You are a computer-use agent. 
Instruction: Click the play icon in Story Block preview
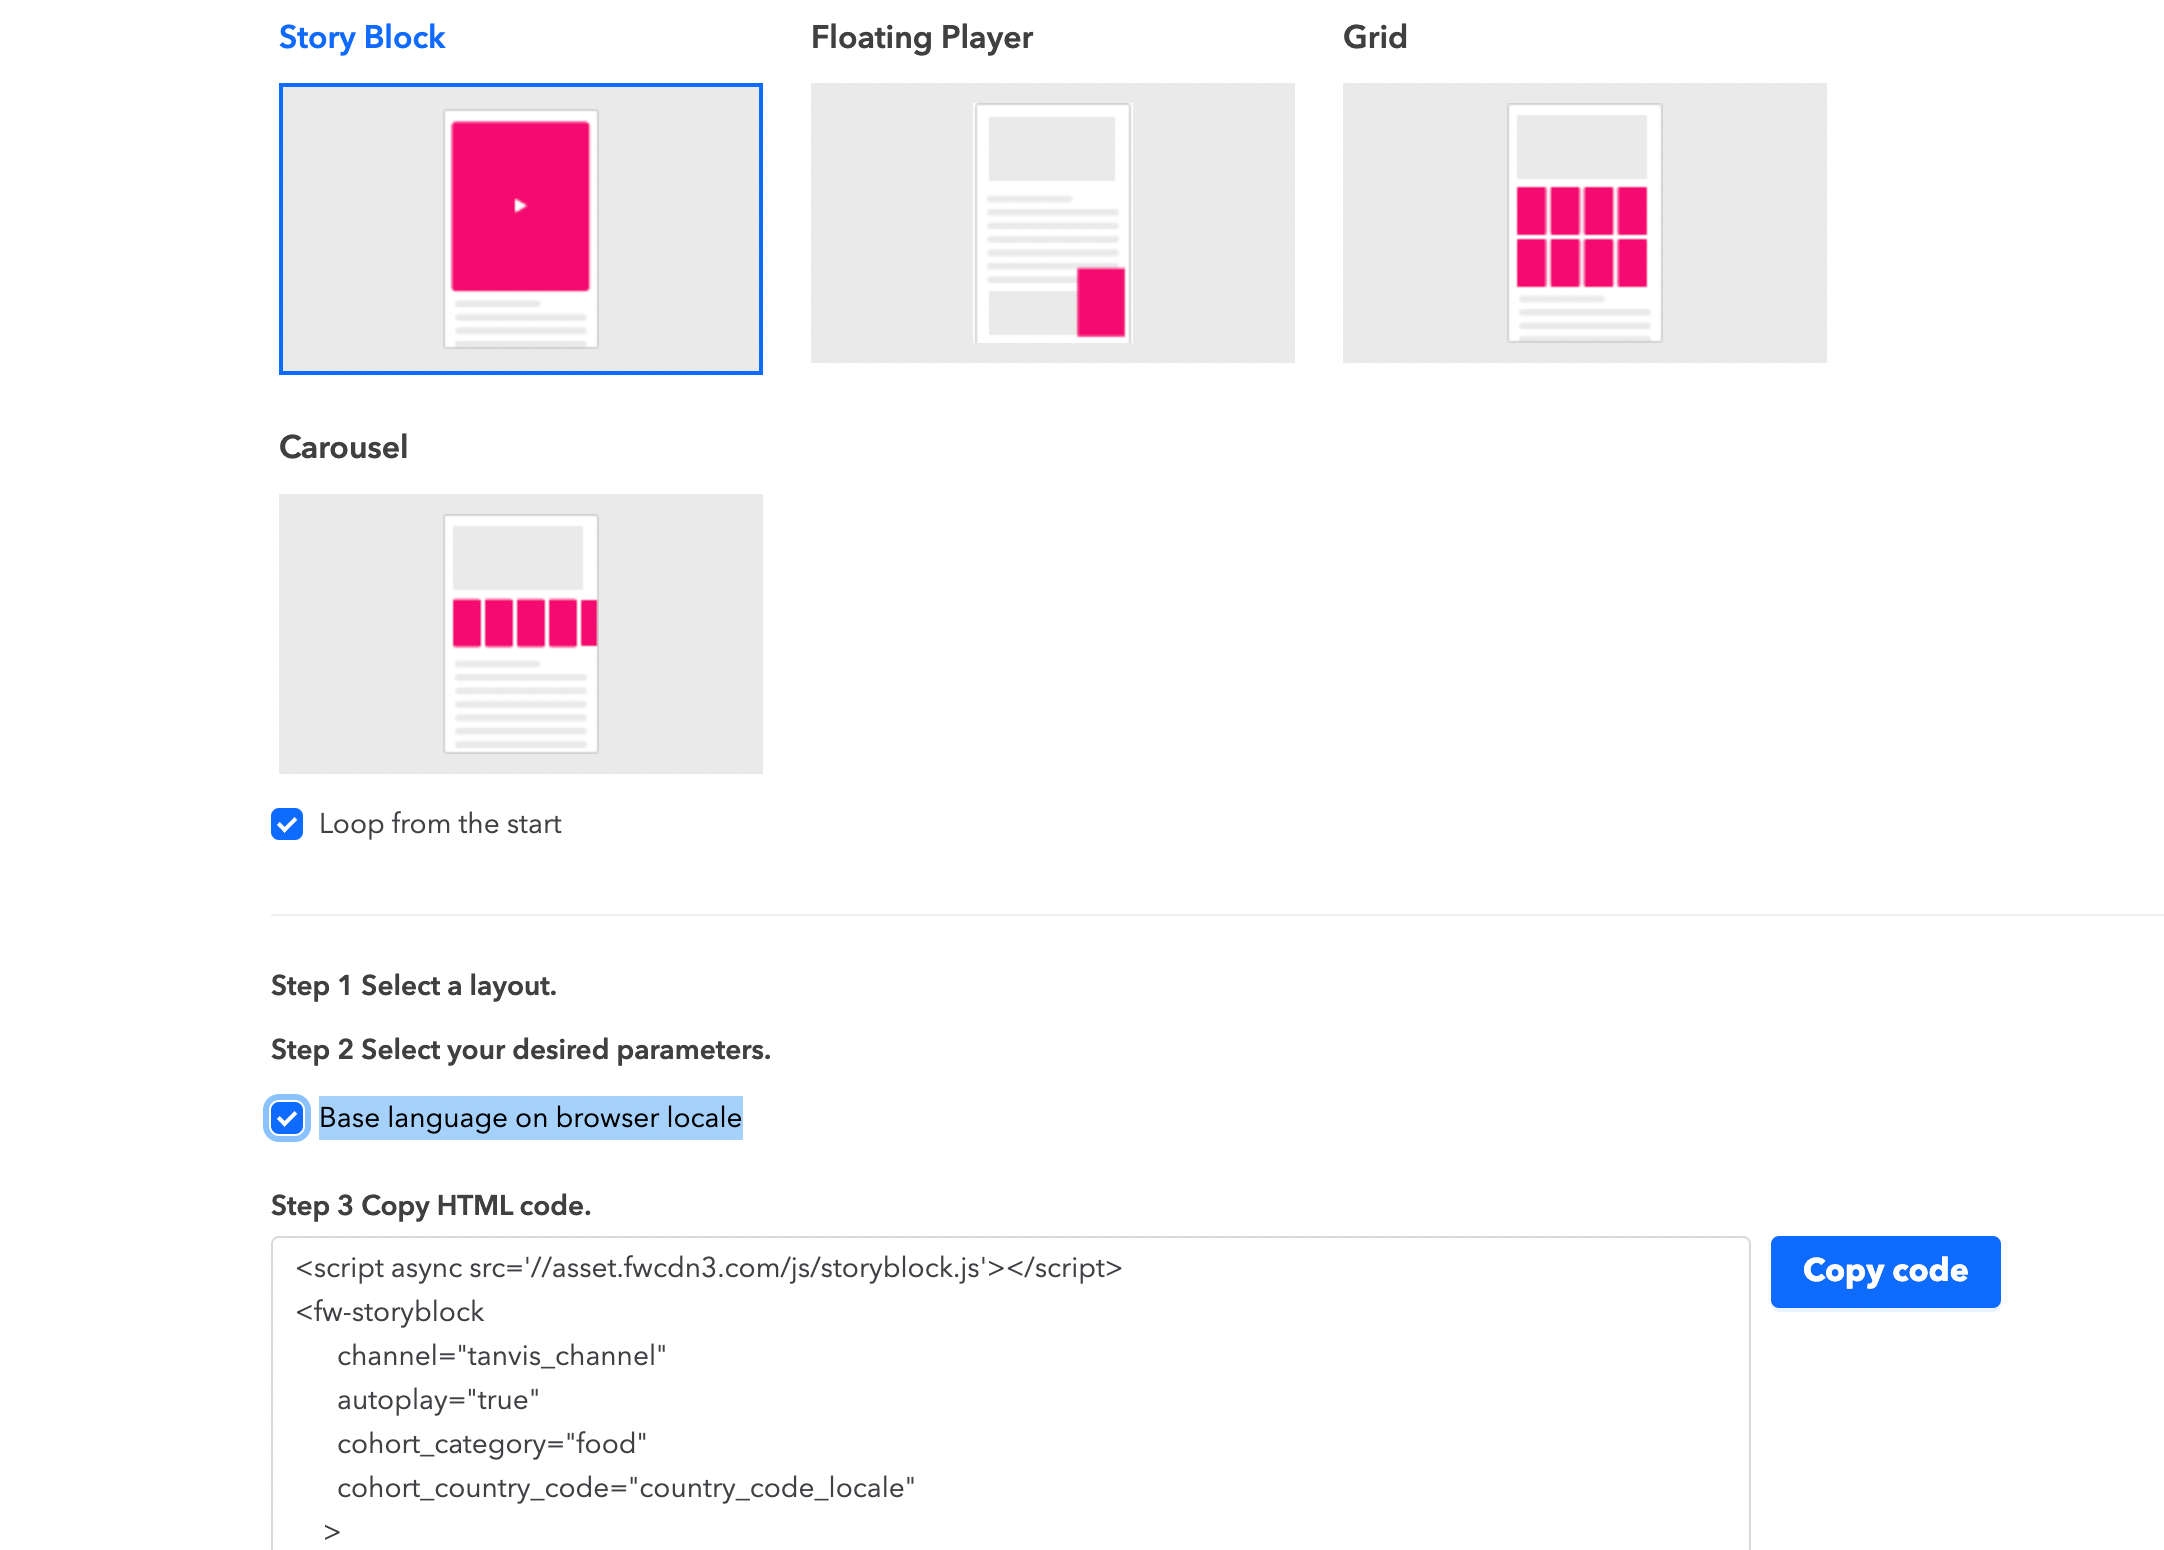(x=520, y=206)
